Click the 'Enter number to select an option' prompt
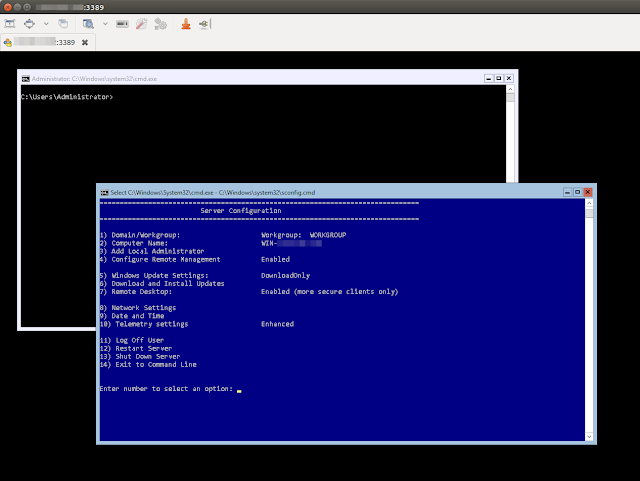640x481 pixels. point(166,388)
